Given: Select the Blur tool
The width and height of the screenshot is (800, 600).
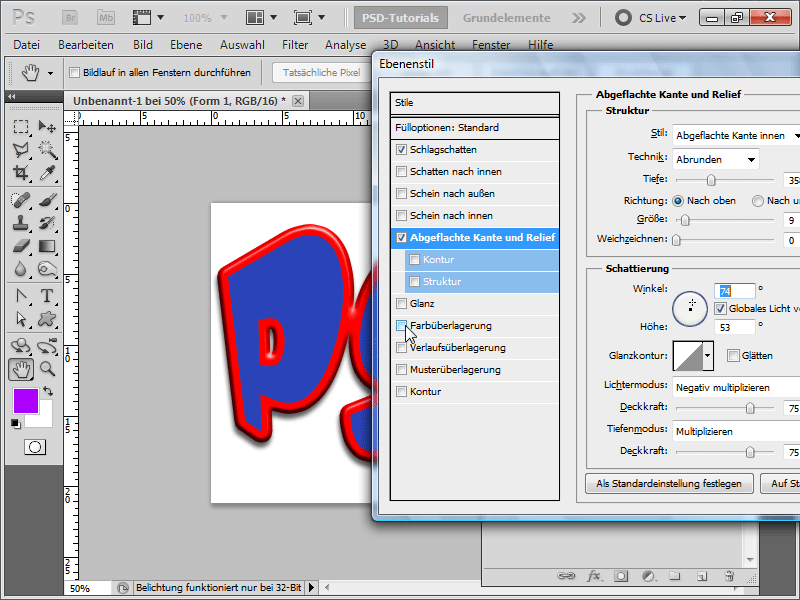Looking at the screenshot, I should [x=20, y=269].
